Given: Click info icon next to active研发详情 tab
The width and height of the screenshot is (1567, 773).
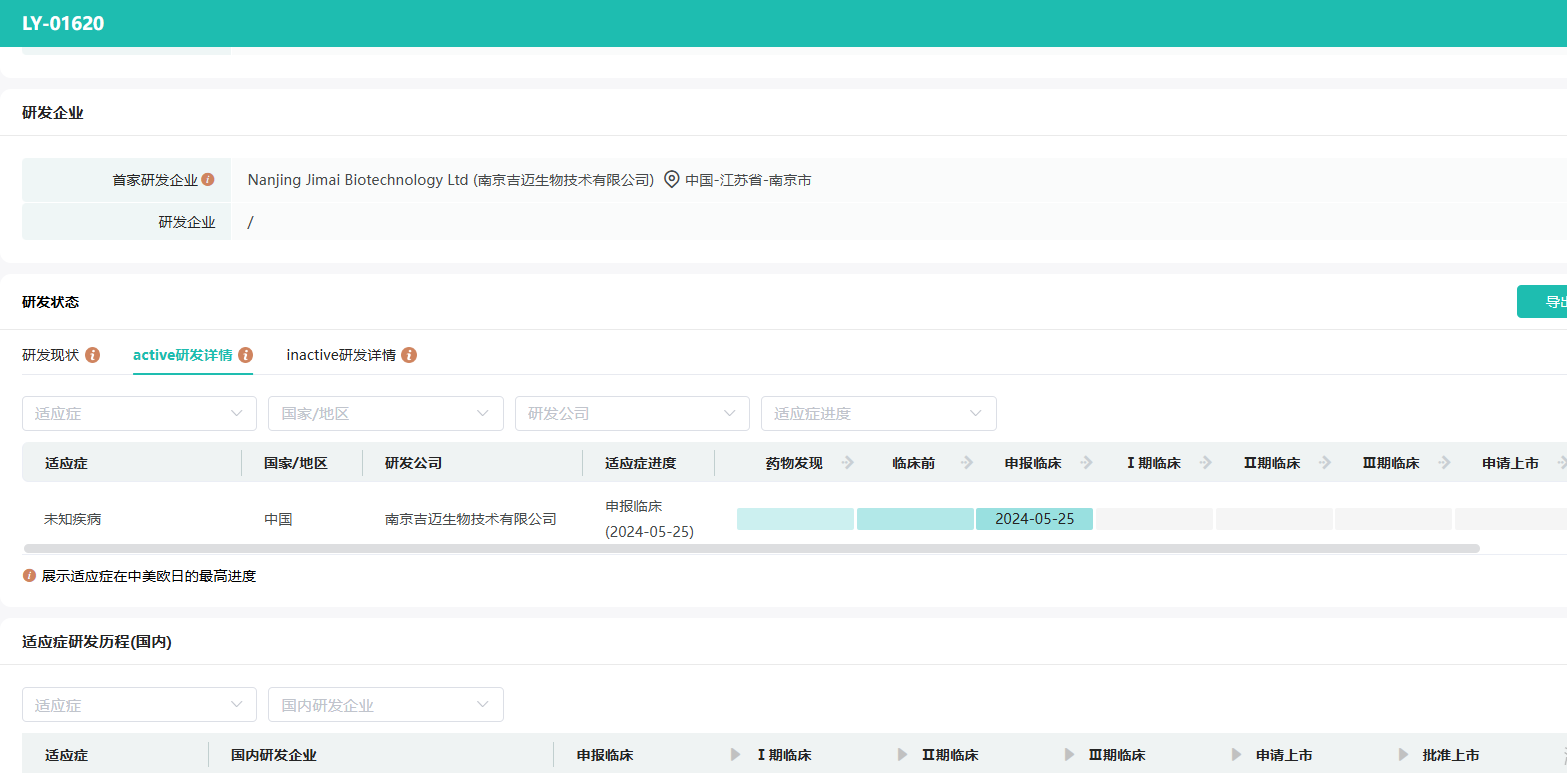Looking at the screenshot, I should point(246,355).
